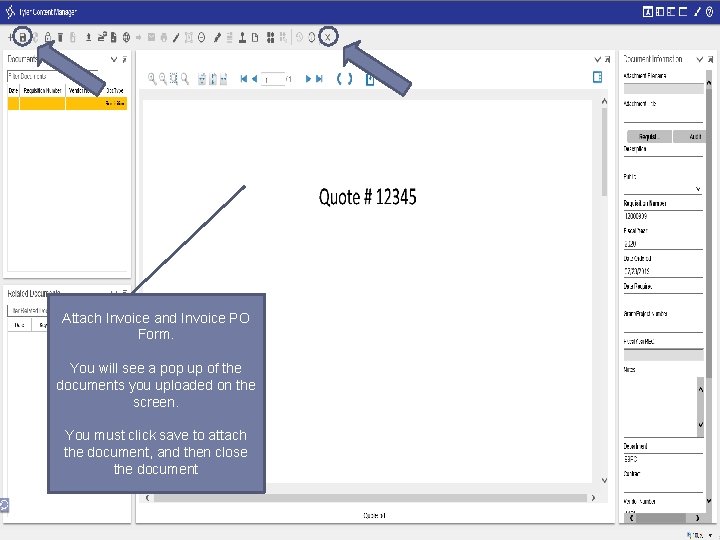Collapse the Documents panel chevron
Viewport: 720px width, 540px height.
click(114, 59)
